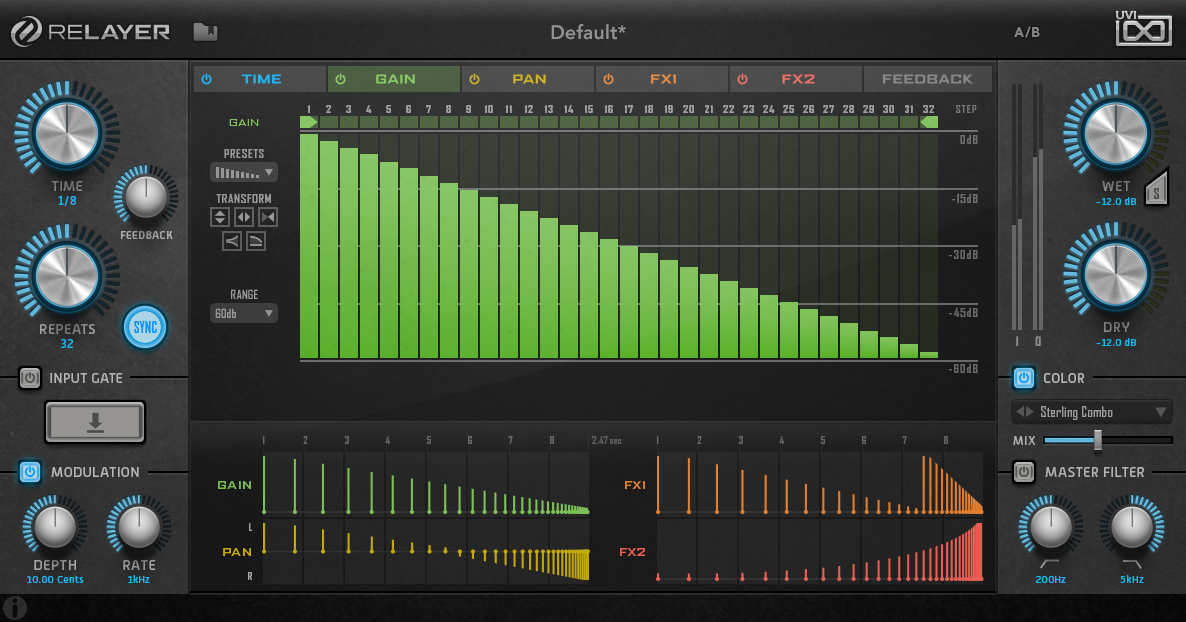This screenshot has height=622, width=1186.
Task: Flip steps vertically with the up-down transform icon
Action: [219, 217]
